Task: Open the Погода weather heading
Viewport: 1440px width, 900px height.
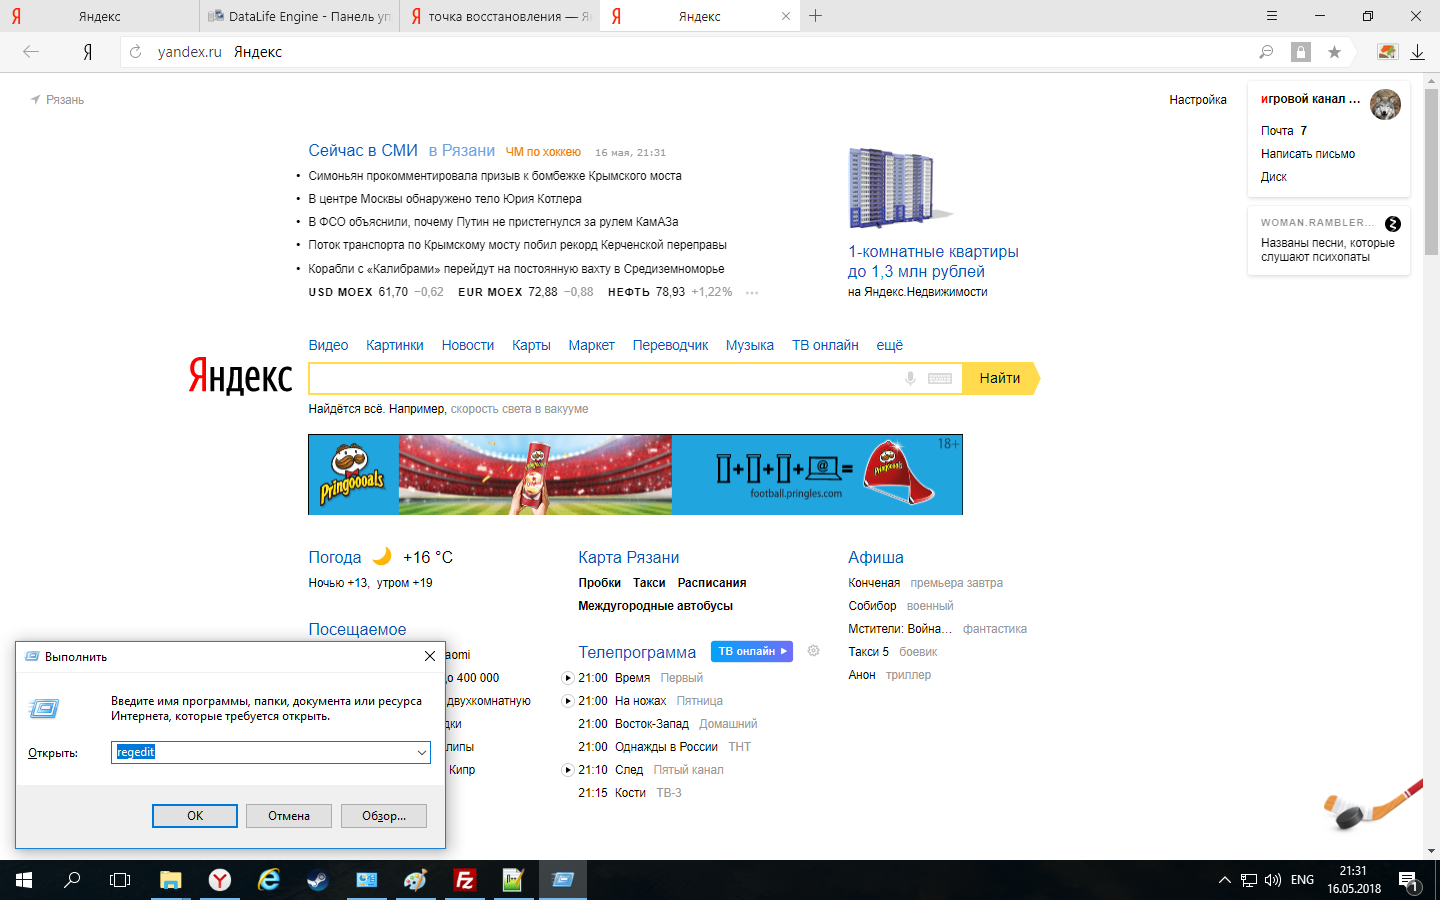Action: pos(335,557)
